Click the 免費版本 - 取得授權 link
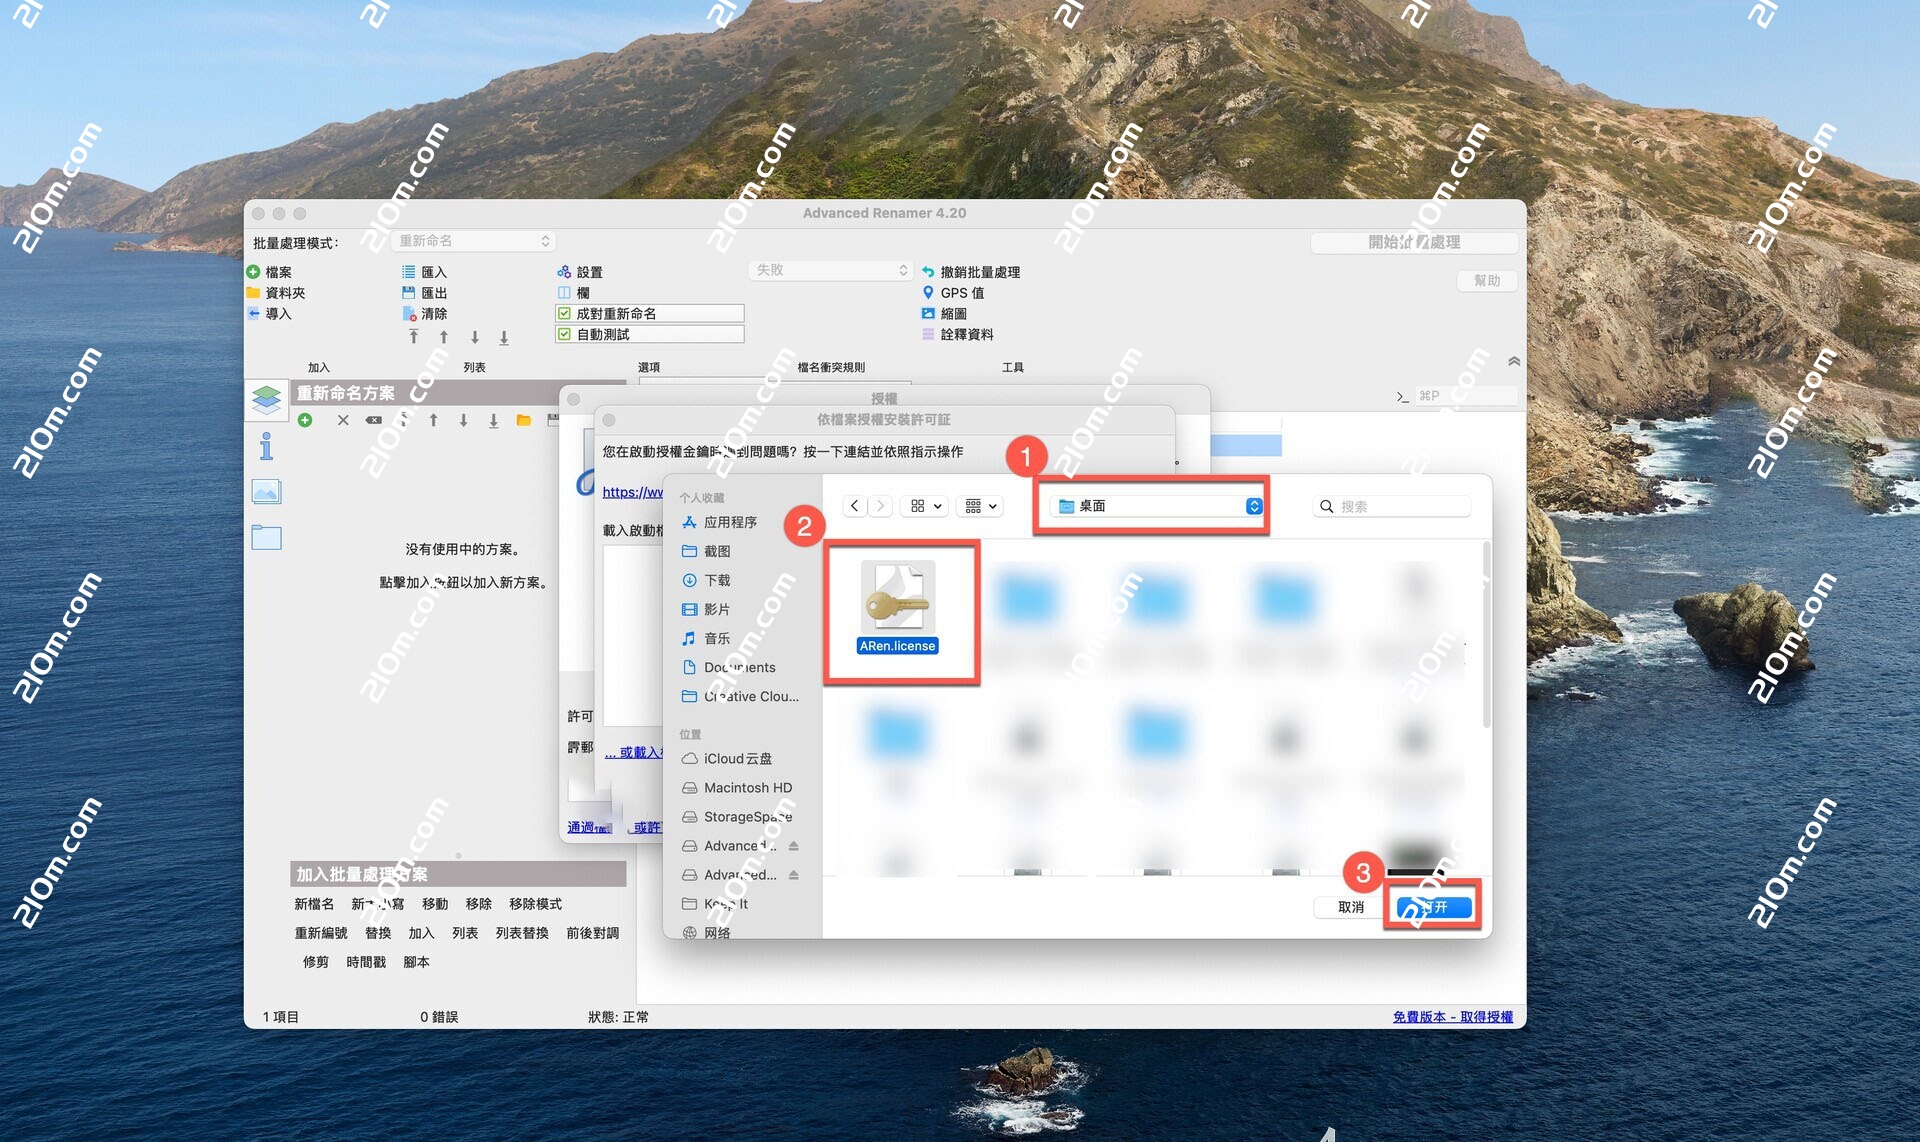Screen dimensions: 1920x1142 click(x=1452, y=1016)
